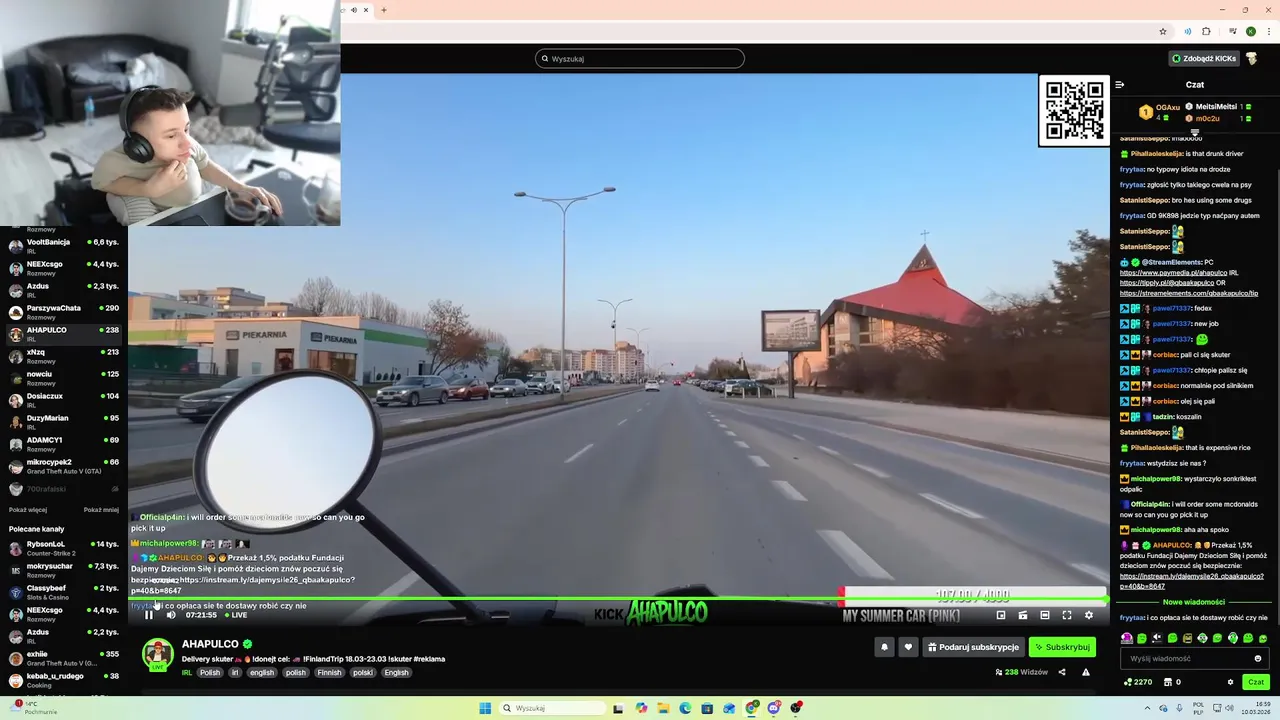
Task: Select the Polish tag
Action: click(x=209, y=673)
